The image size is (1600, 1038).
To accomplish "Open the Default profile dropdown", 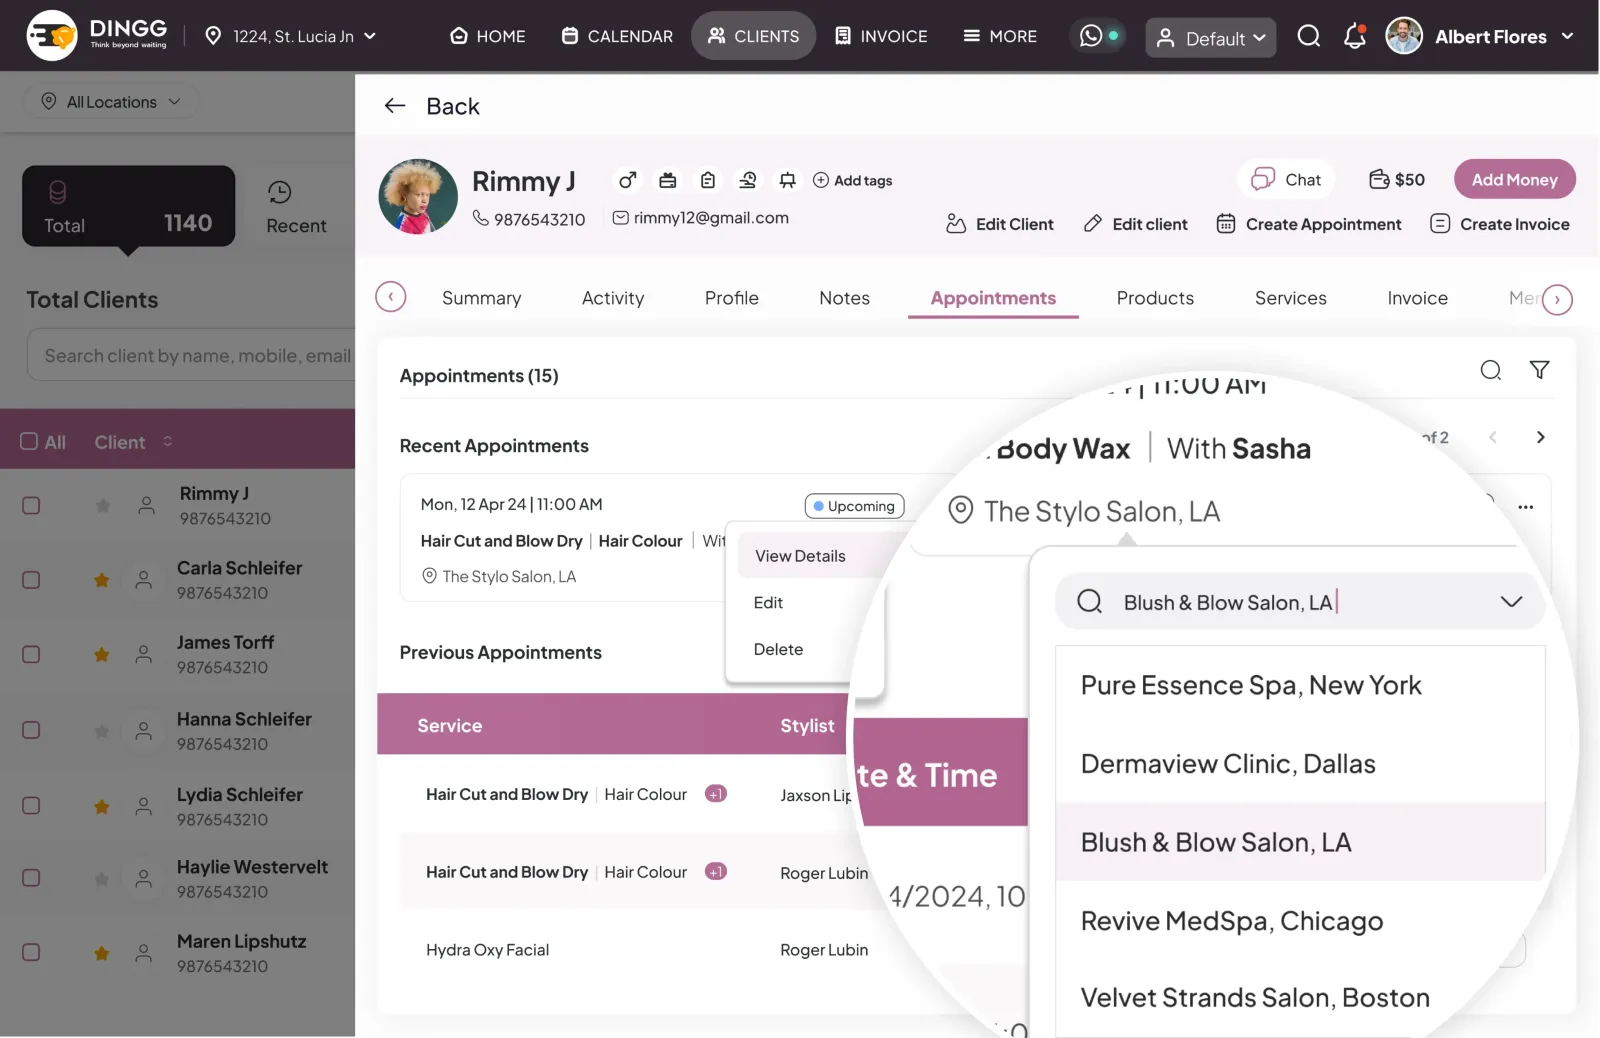I will pos(1210,38).
